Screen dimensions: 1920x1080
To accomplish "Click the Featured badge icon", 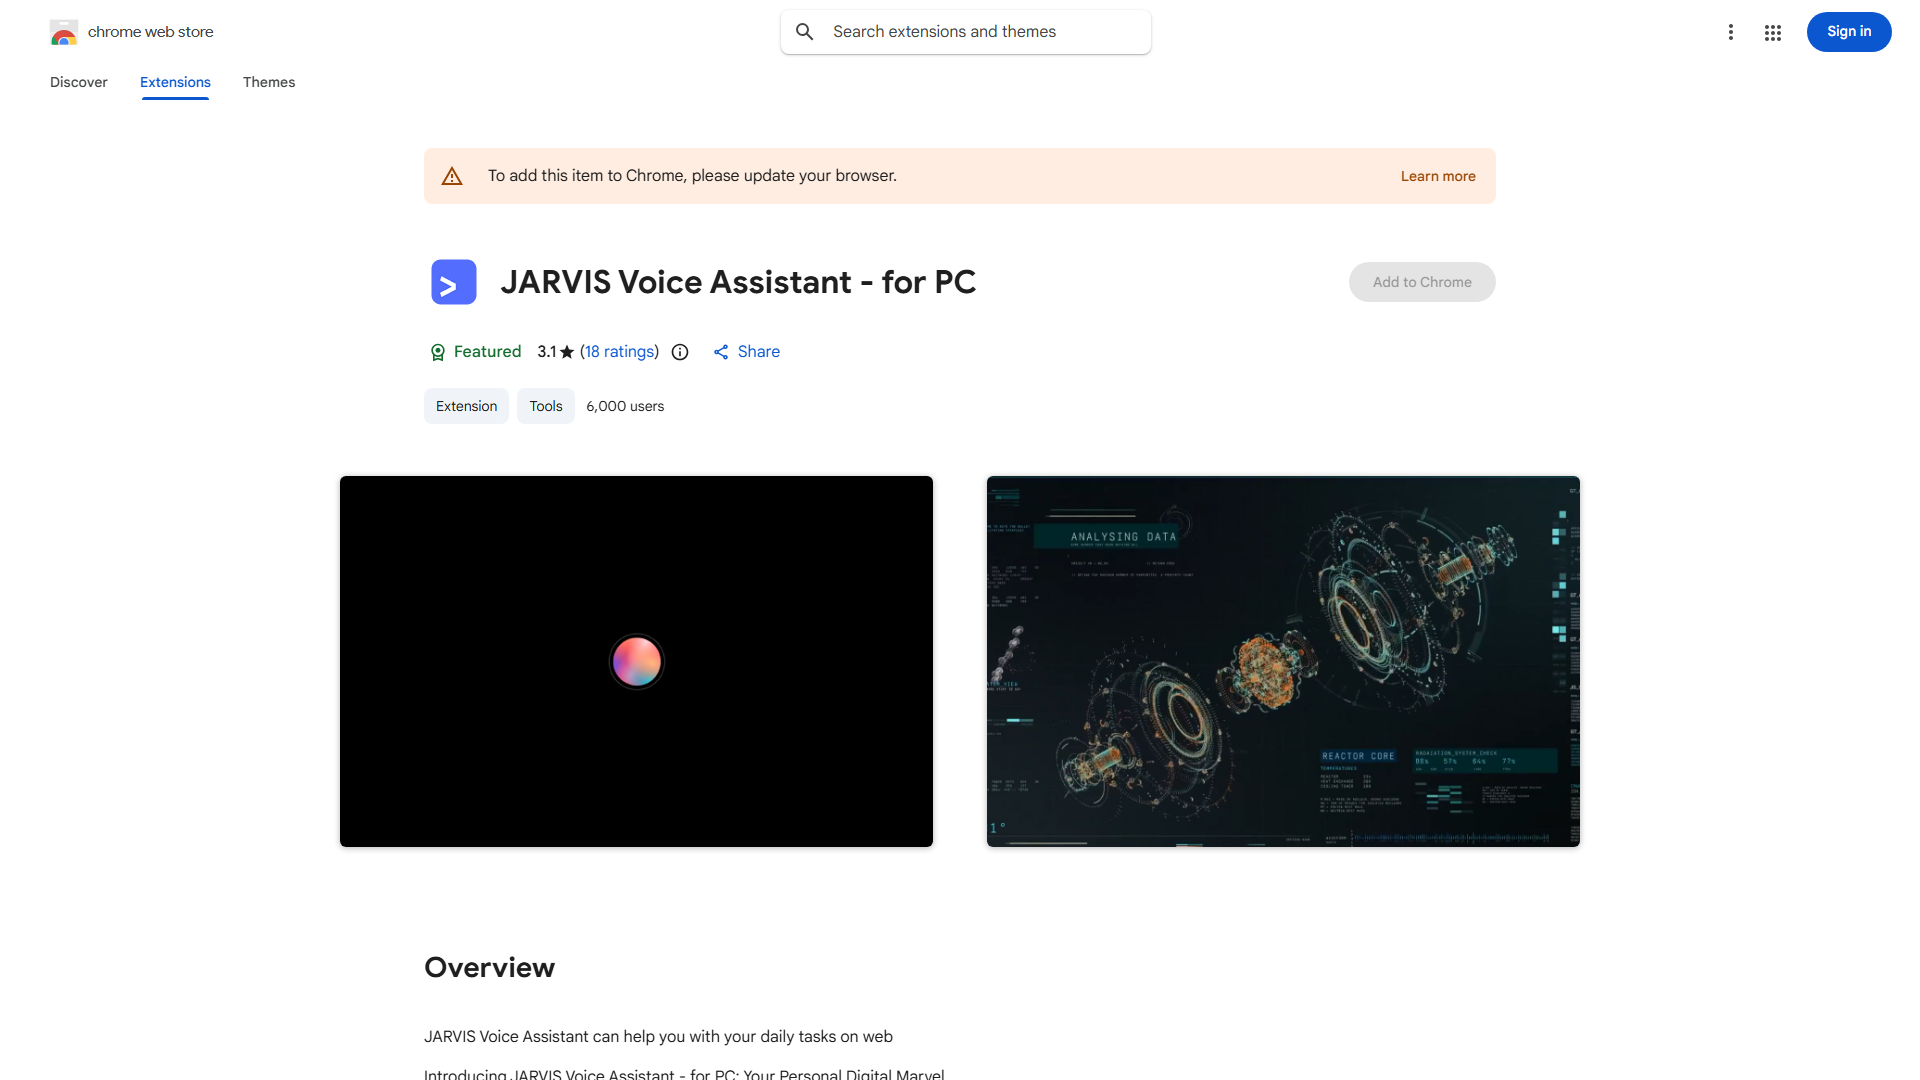I will [x=437, y=352].
